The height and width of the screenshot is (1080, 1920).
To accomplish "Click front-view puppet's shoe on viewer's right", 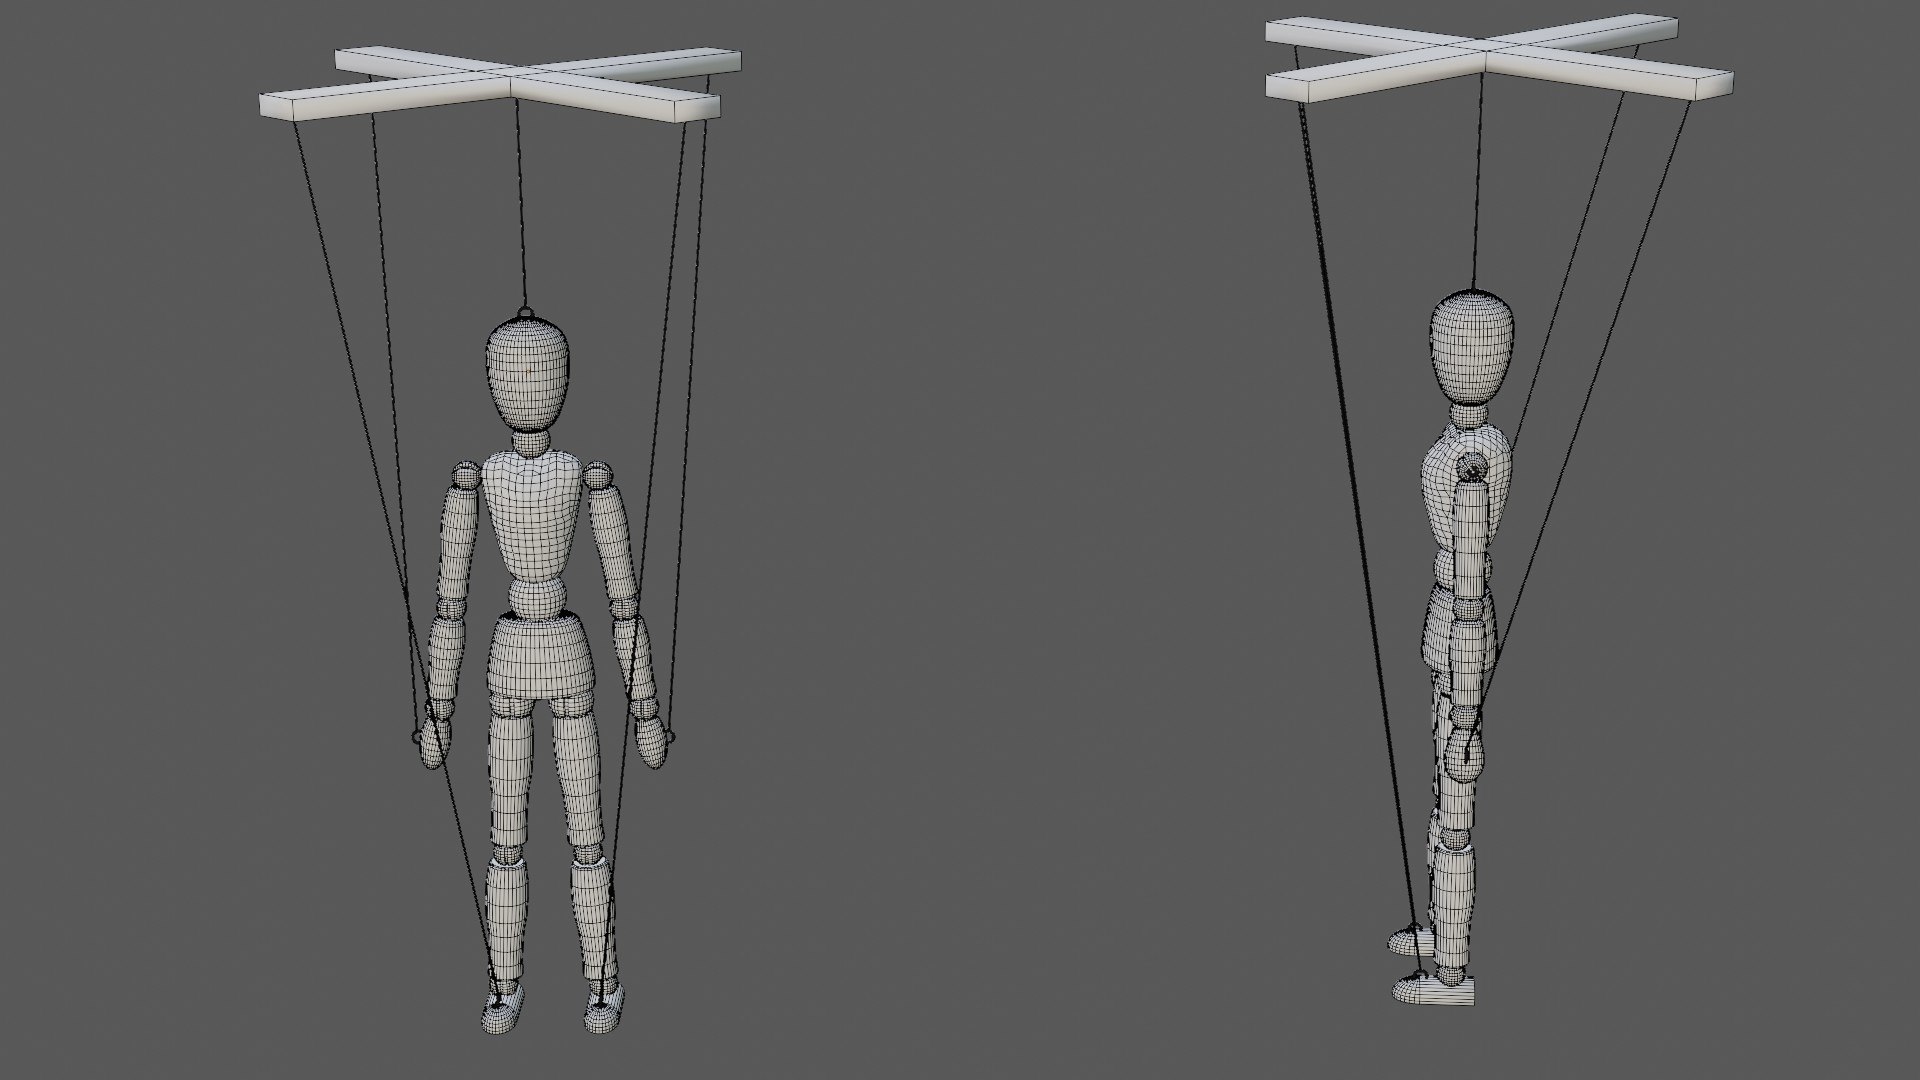I will (602, 1008).
